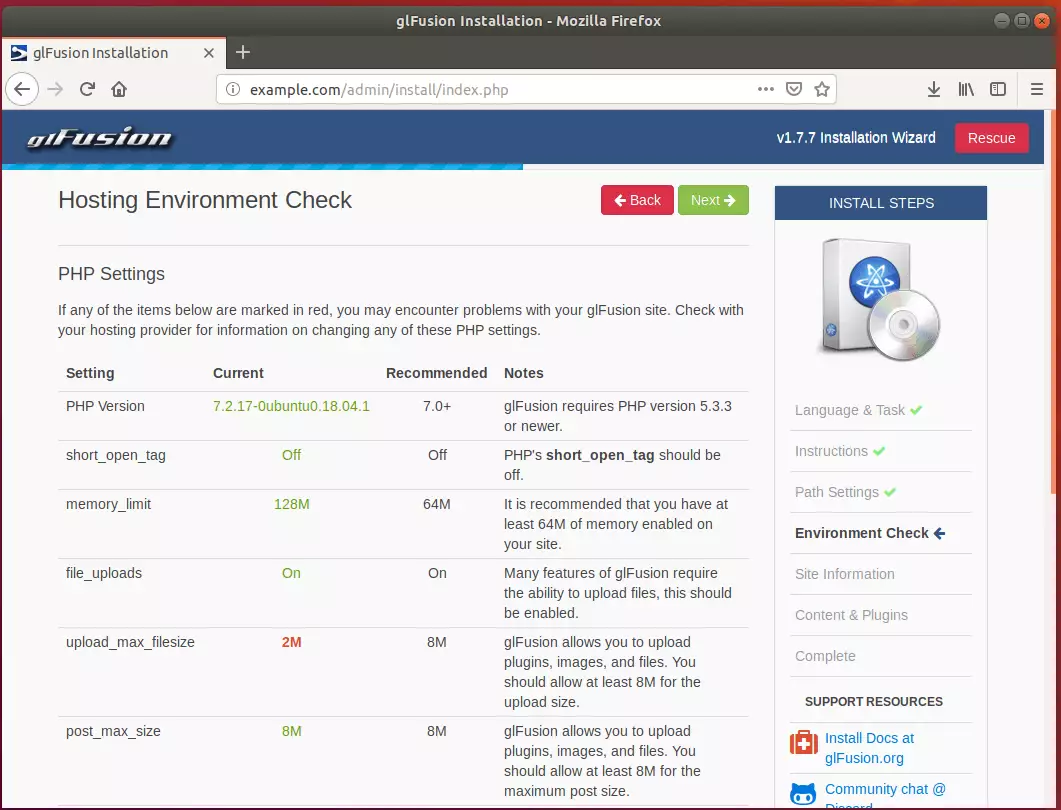Open a new browser tab
This screenshot has width=1061, height=810.
click(x=243, y=52)
